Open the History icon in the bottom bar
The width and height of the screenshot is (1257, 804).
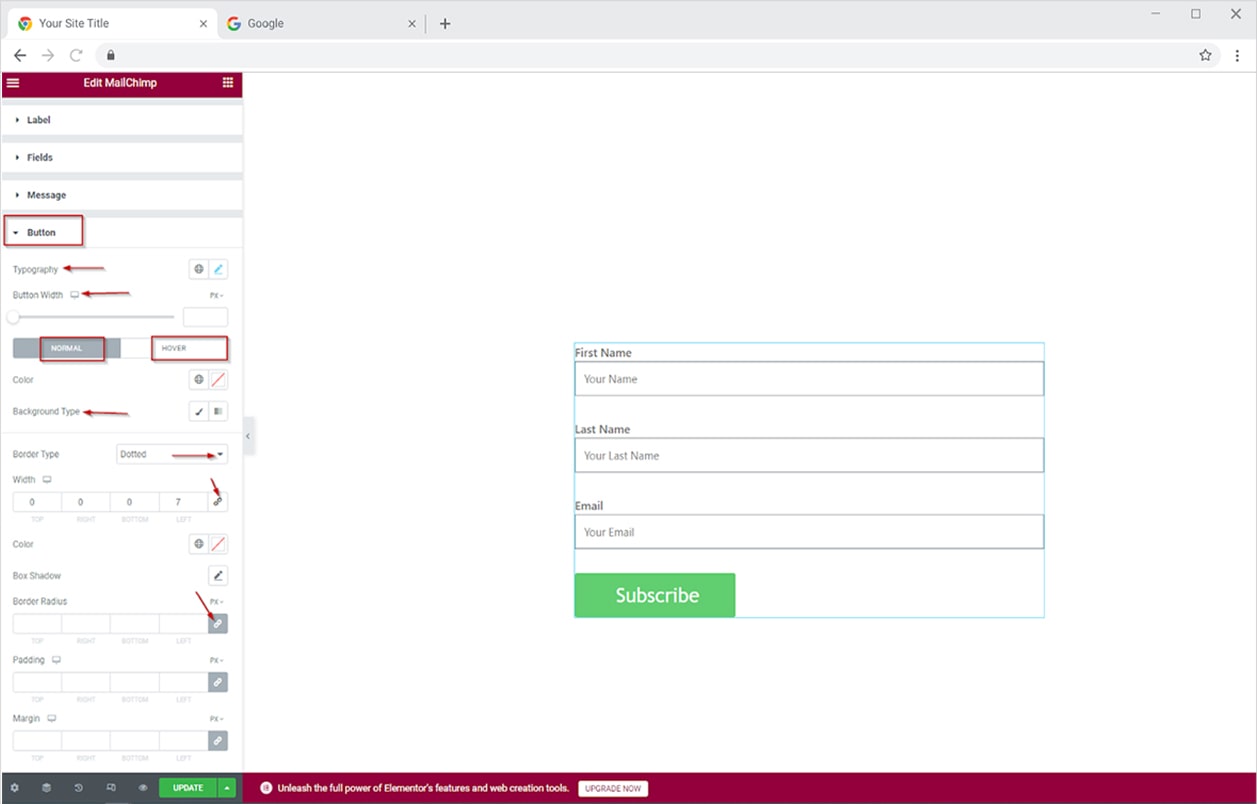78,788
